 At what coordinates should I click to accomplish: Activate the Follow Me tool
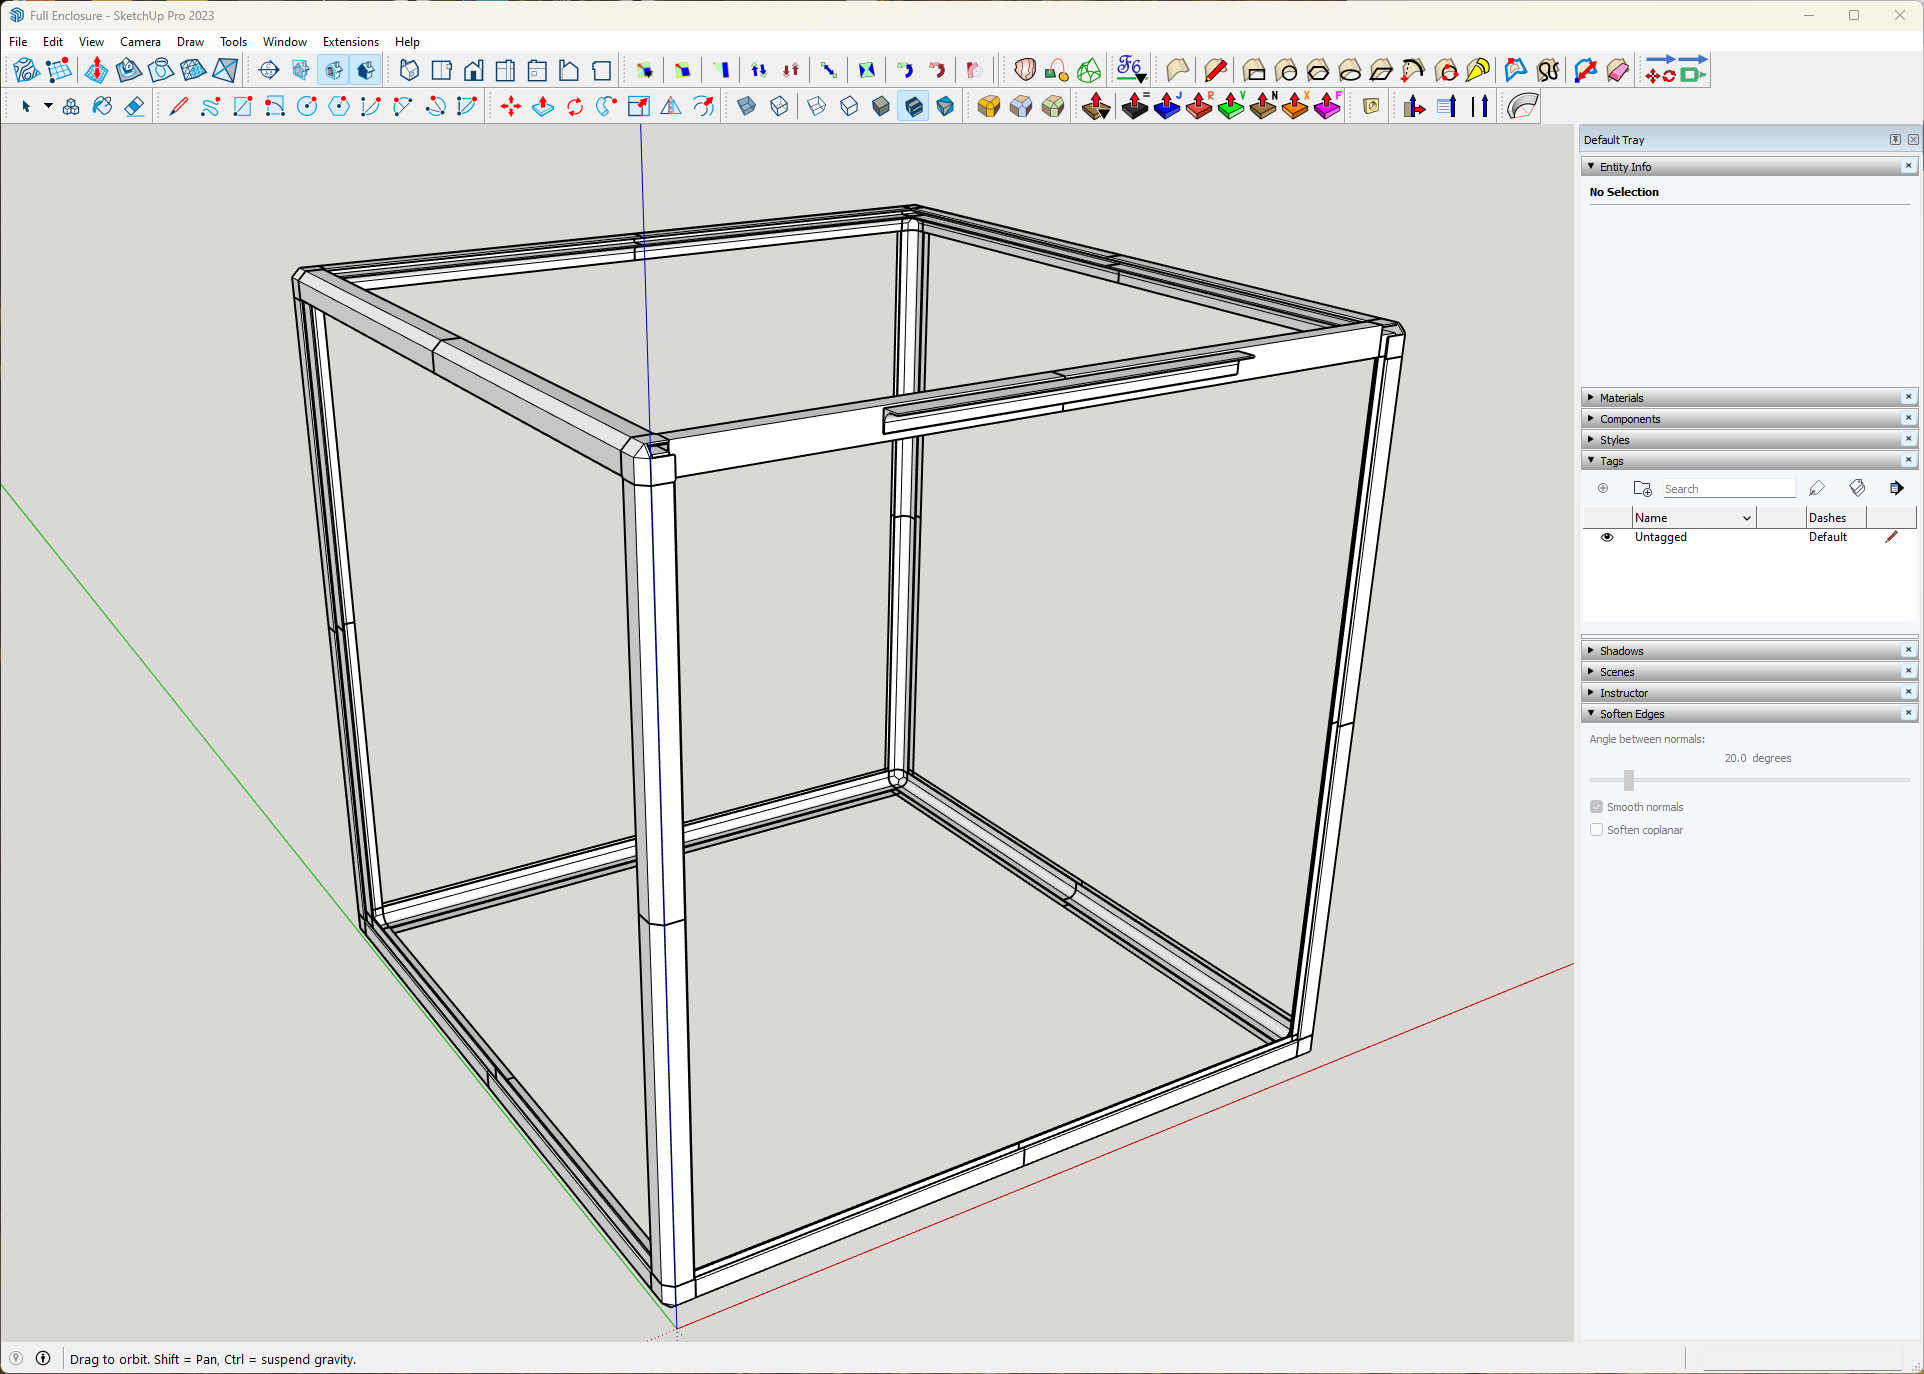607,106
